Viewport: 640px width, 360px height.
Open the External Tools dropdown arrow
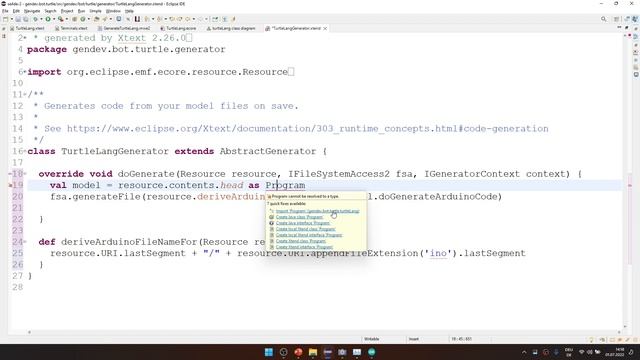pos(66,19)
